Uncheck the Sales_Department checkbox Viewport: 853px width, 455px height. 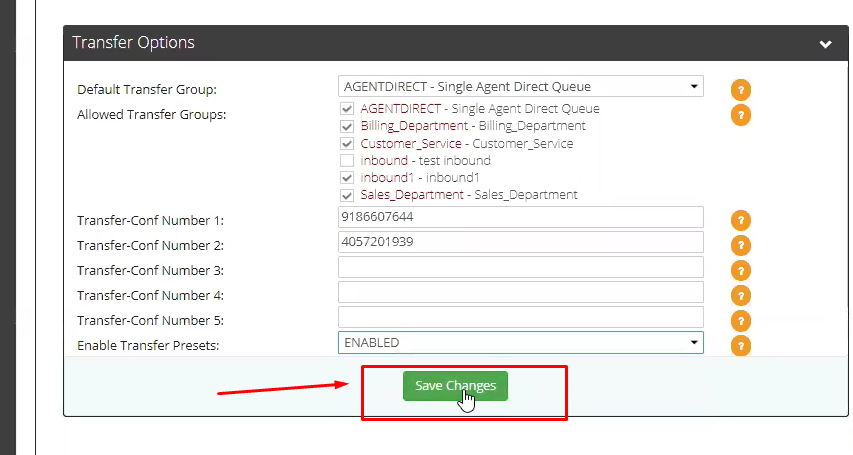347,195
